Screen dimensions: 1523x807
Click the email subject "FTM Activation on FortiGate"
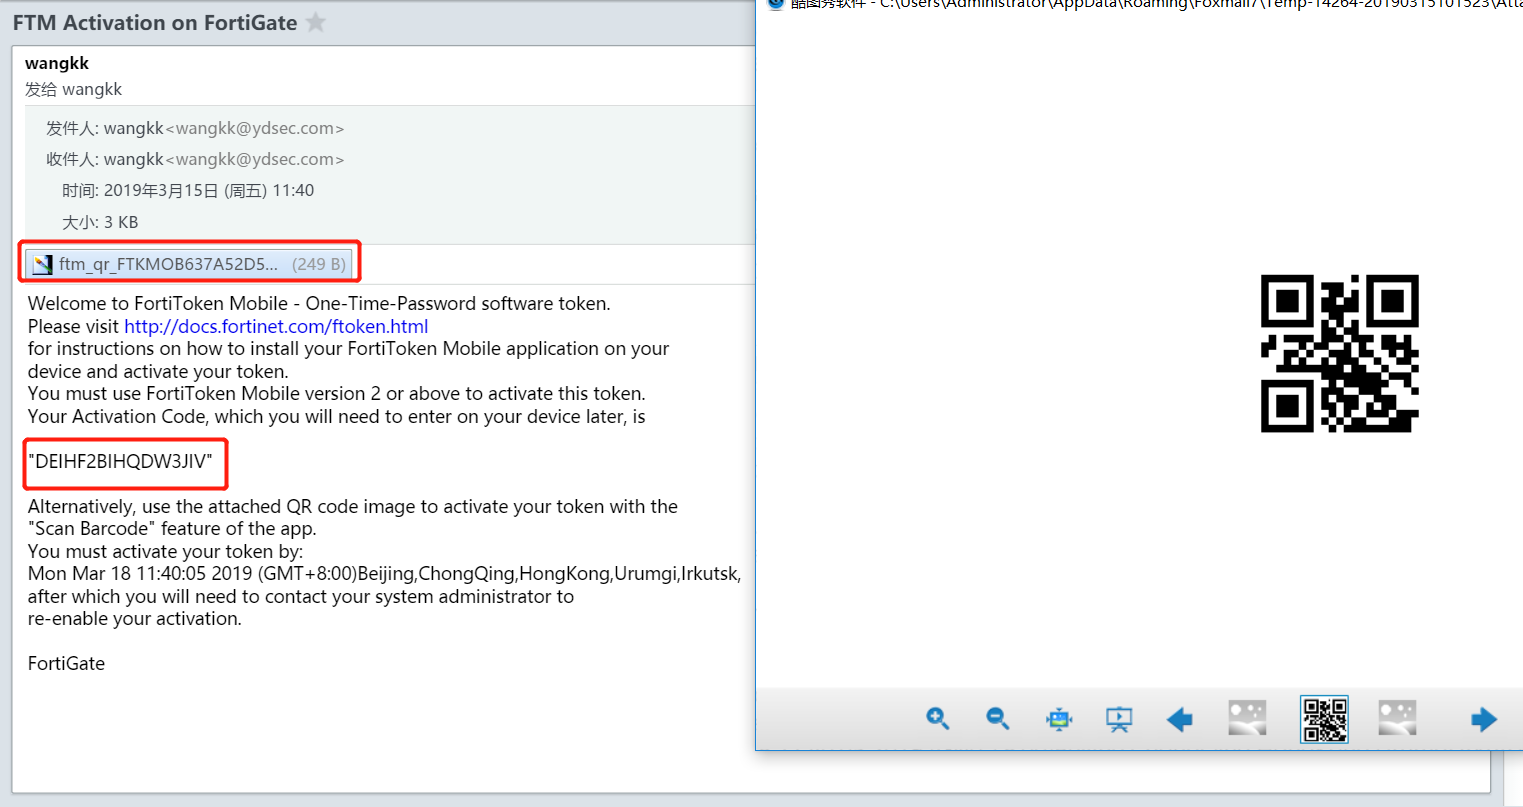pos(155,22)
